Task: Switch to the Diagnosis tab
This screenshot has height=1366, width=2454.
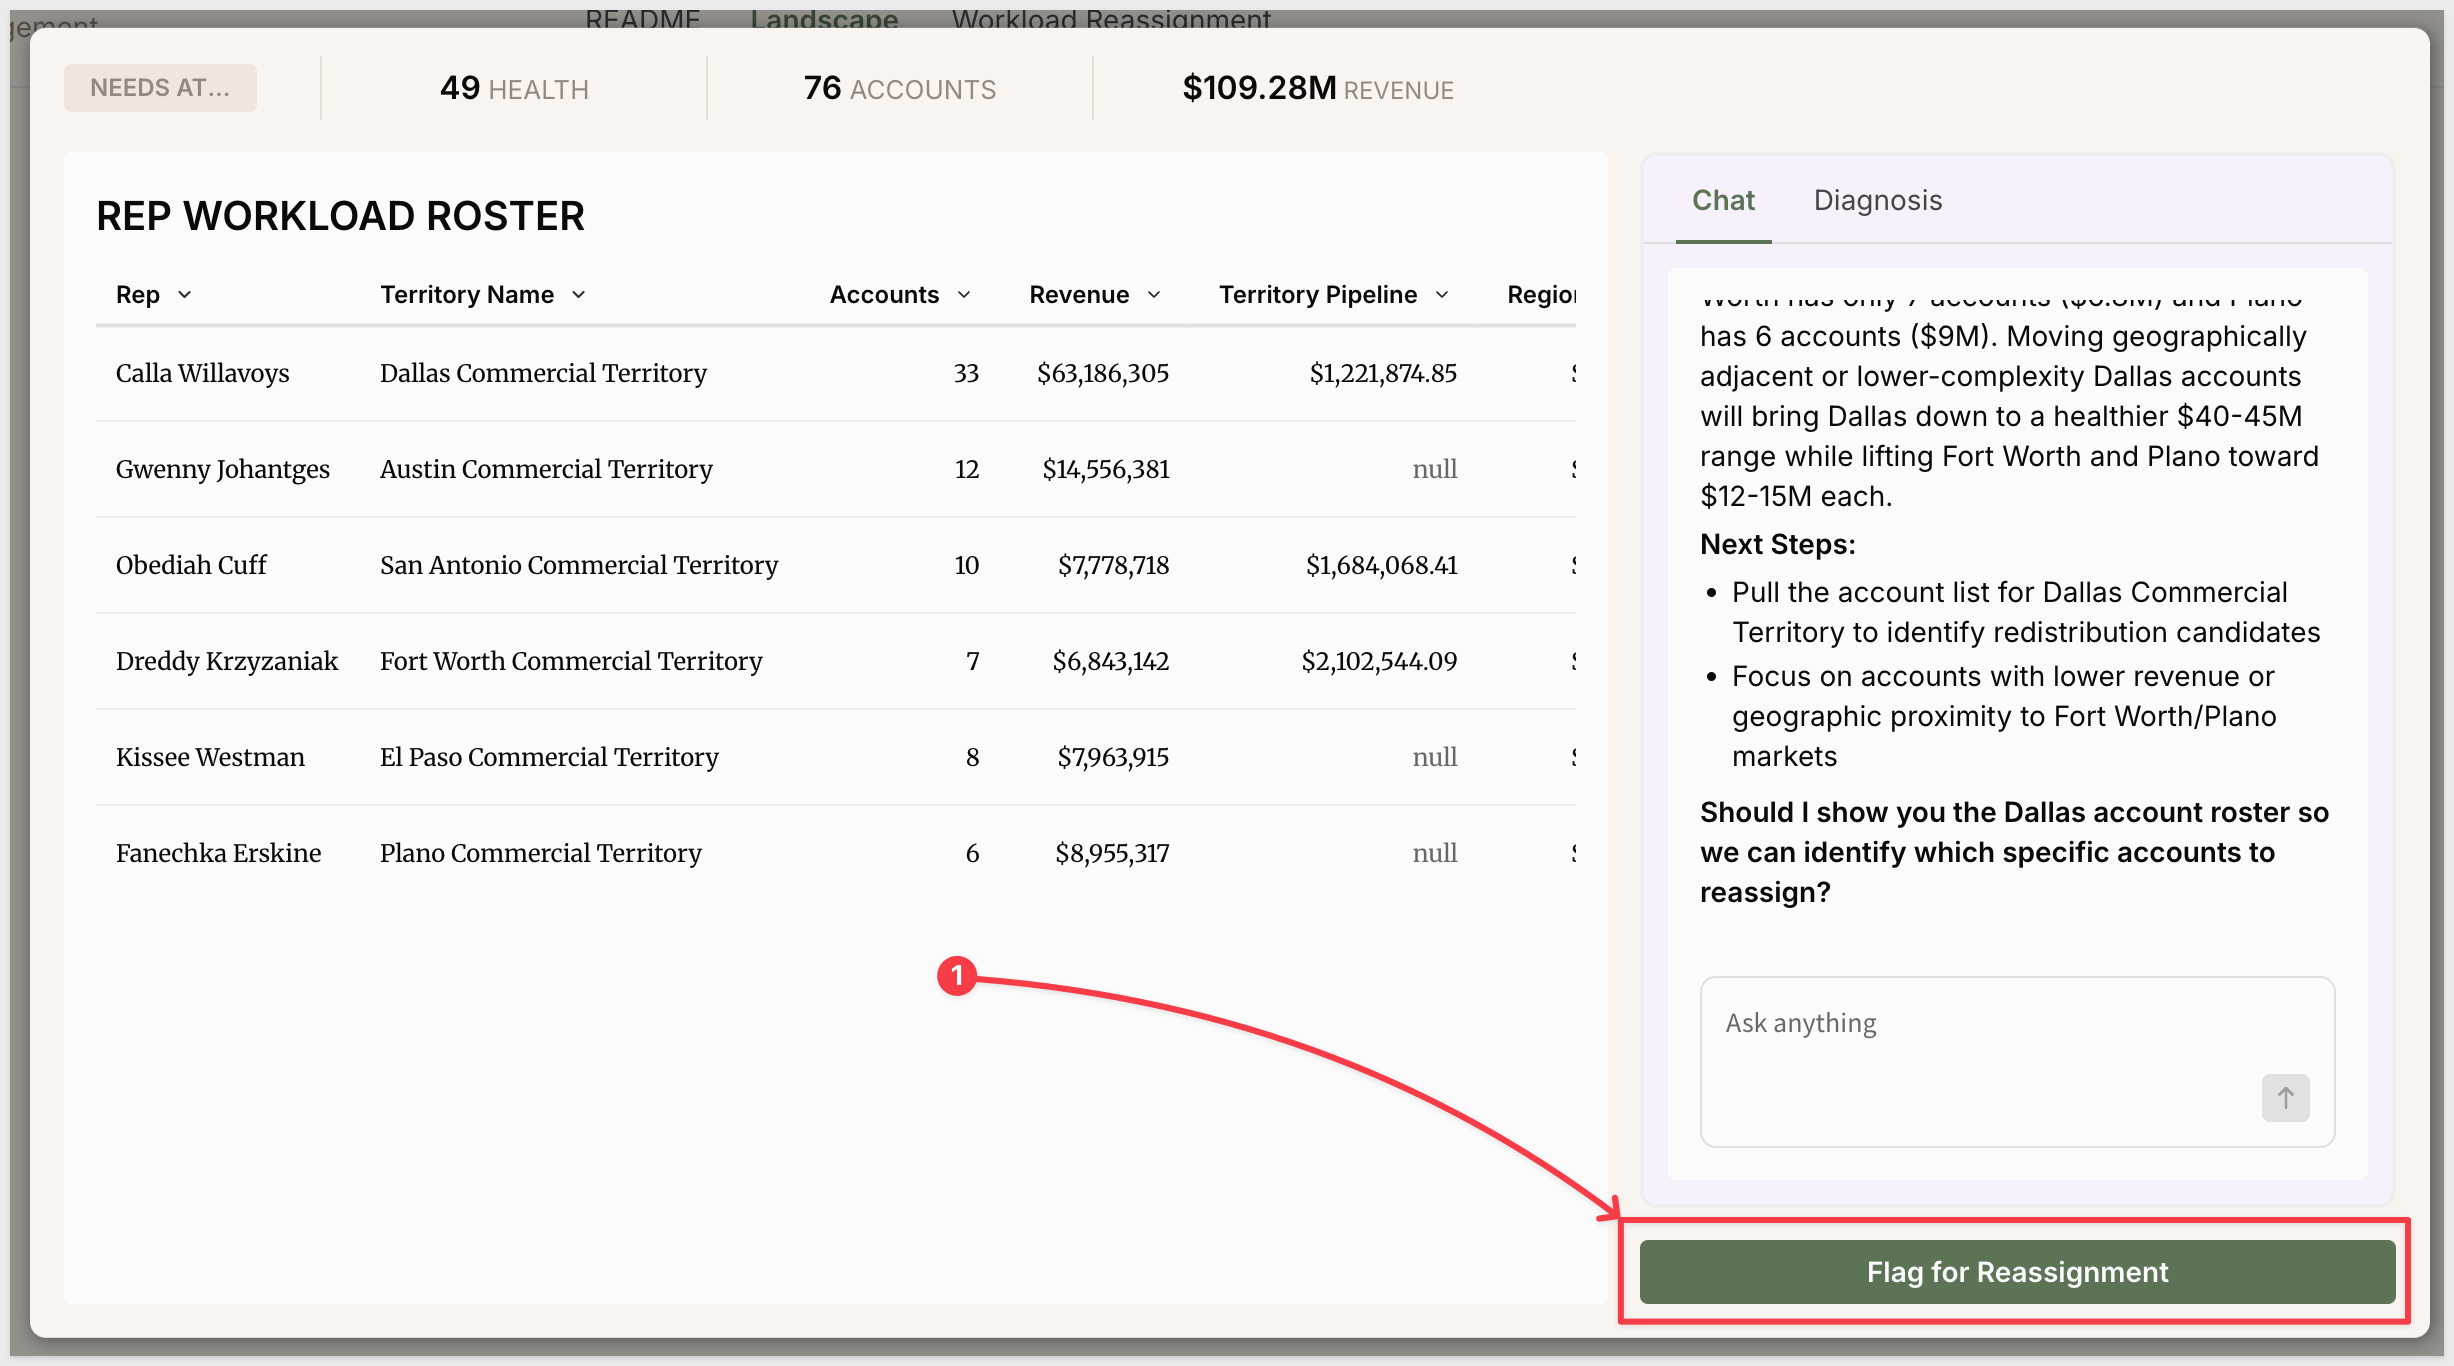Action: click(x=1878, y=200)
